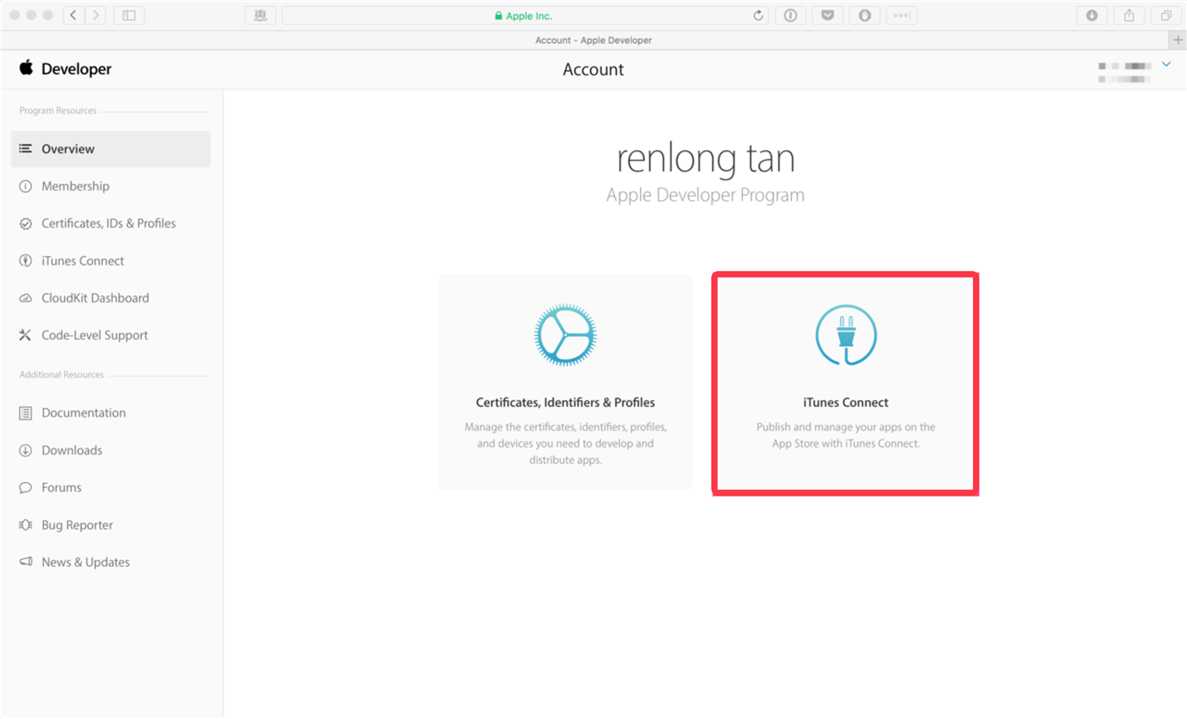This screenshot has width=1187, height=719.
Task: Open the iTunes Connect card title
Action: pyautogui.click(x=846, y=403)
